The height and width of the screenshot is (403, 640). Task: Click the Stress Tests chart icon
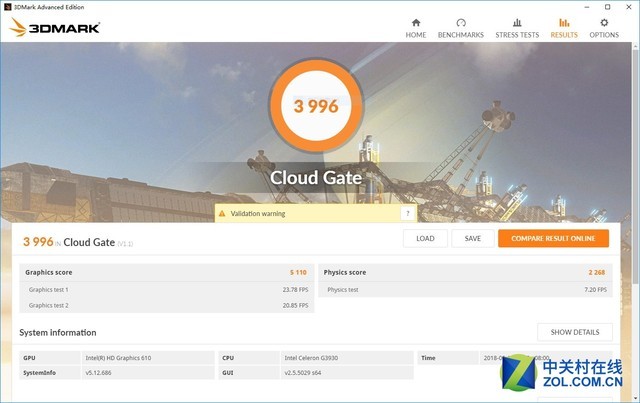point(517,22)
